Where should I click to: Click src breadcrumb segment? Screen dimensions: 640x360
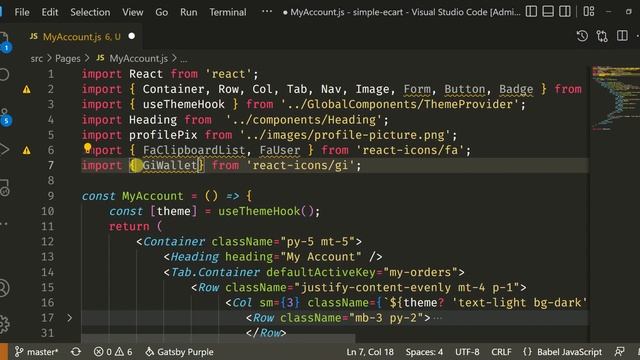(36, 59)
